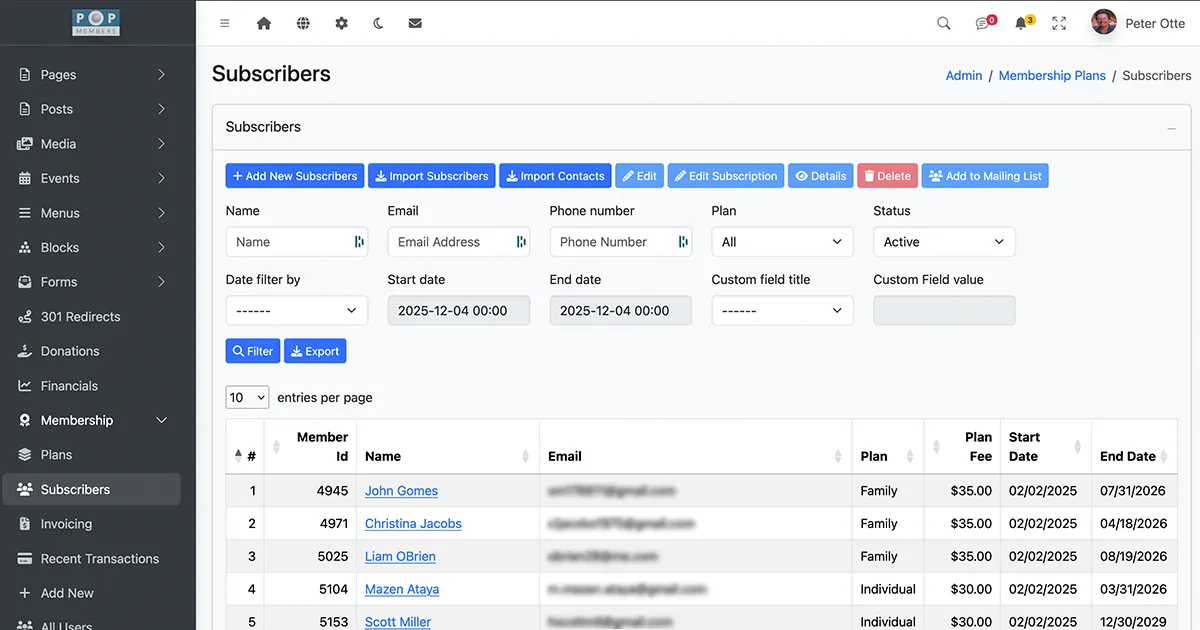Open Donations in sidebar
The width and height of the screenshot is (1200, 630).
pos(90,351)
